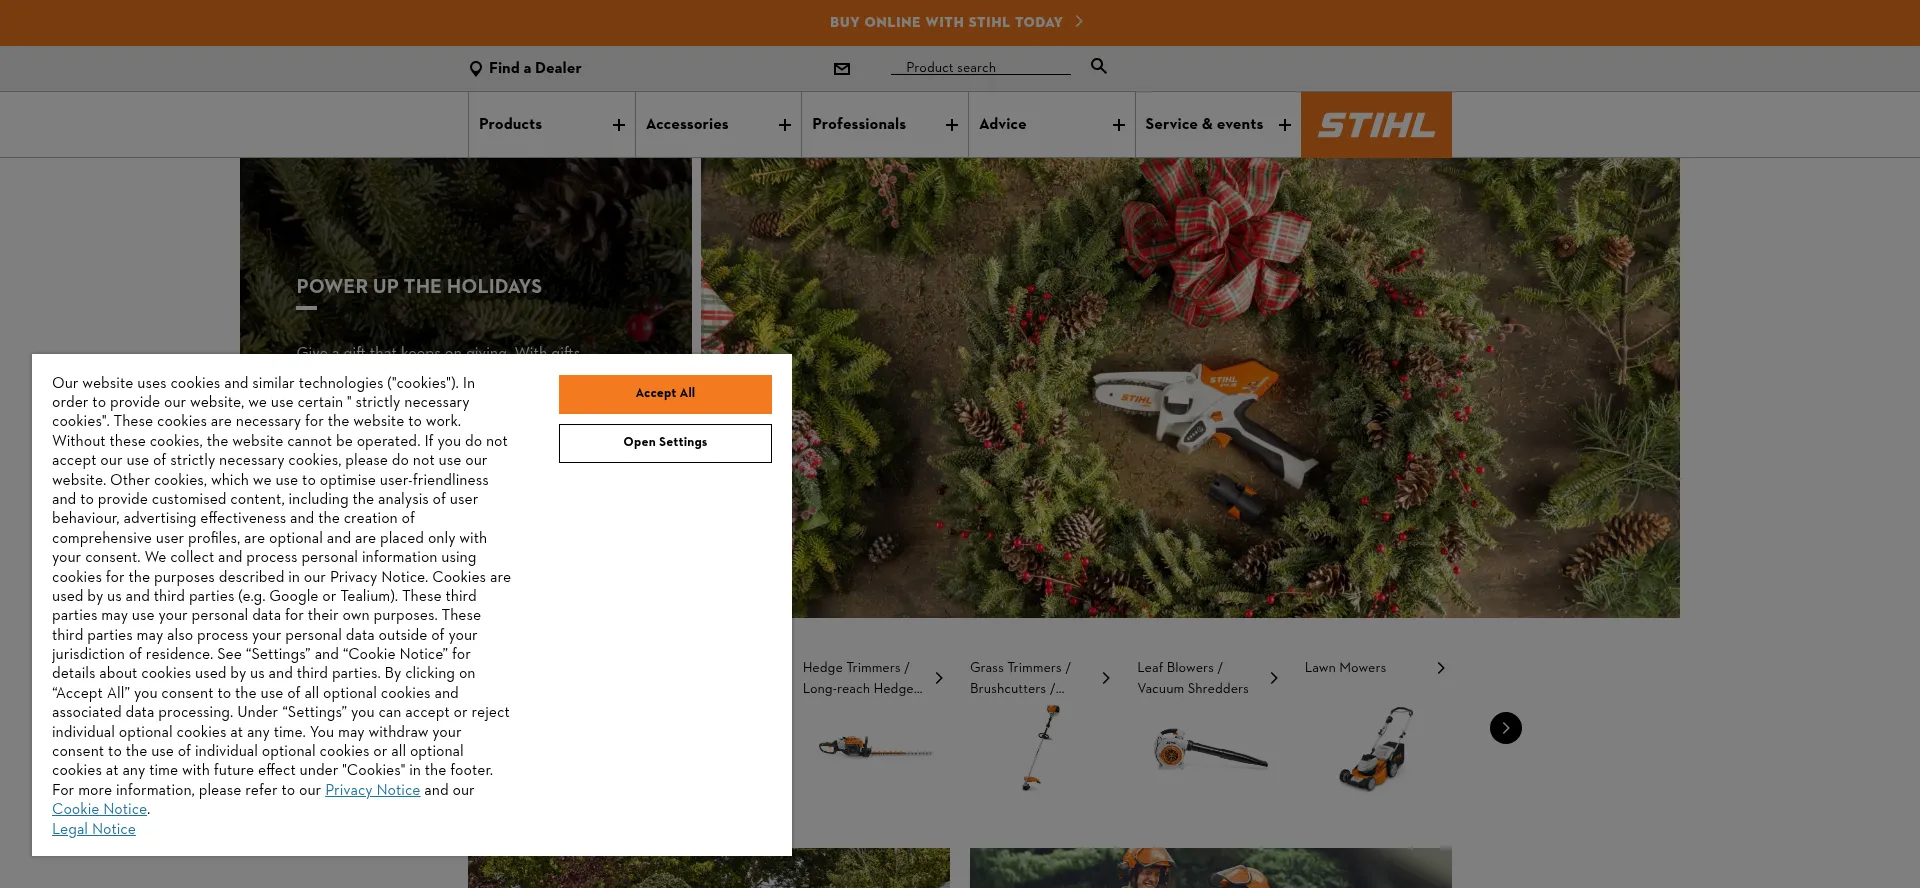Click the magnifying glass search icon

1099,66
